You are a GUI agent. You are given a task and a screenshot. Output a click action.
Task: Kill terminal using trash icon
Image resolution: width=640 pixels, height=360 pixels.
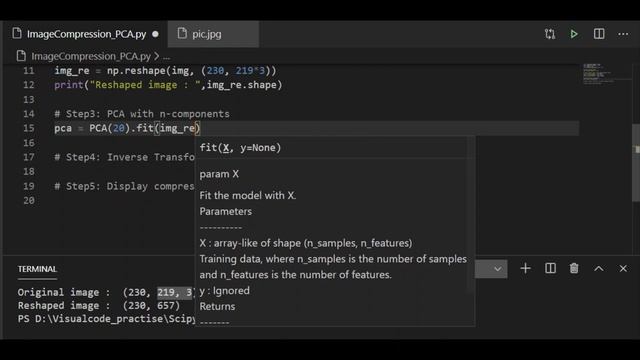574,269
